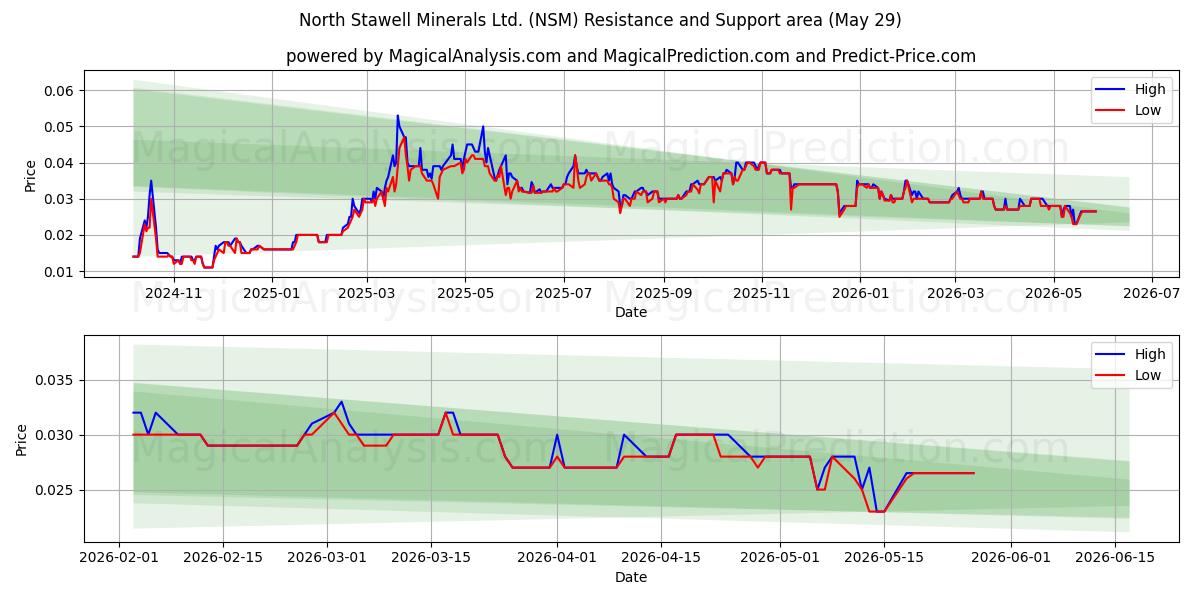
Task: Click the '2026-06-01' lower axis label
Action: point(1010,559)
